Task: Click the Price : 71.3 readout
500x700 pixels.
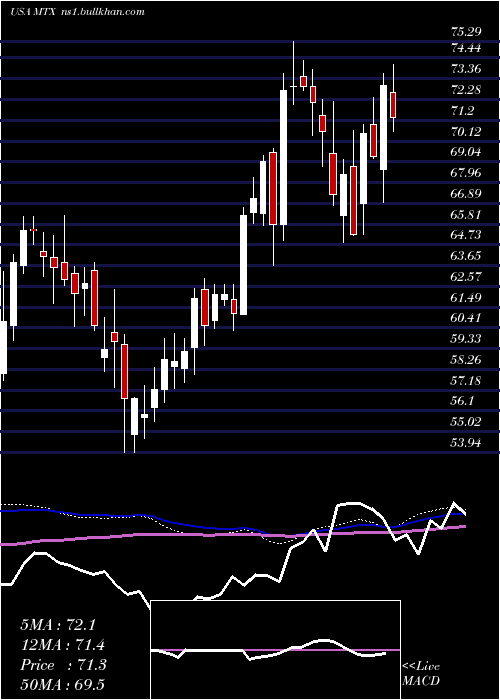Action: click(63, 665)
